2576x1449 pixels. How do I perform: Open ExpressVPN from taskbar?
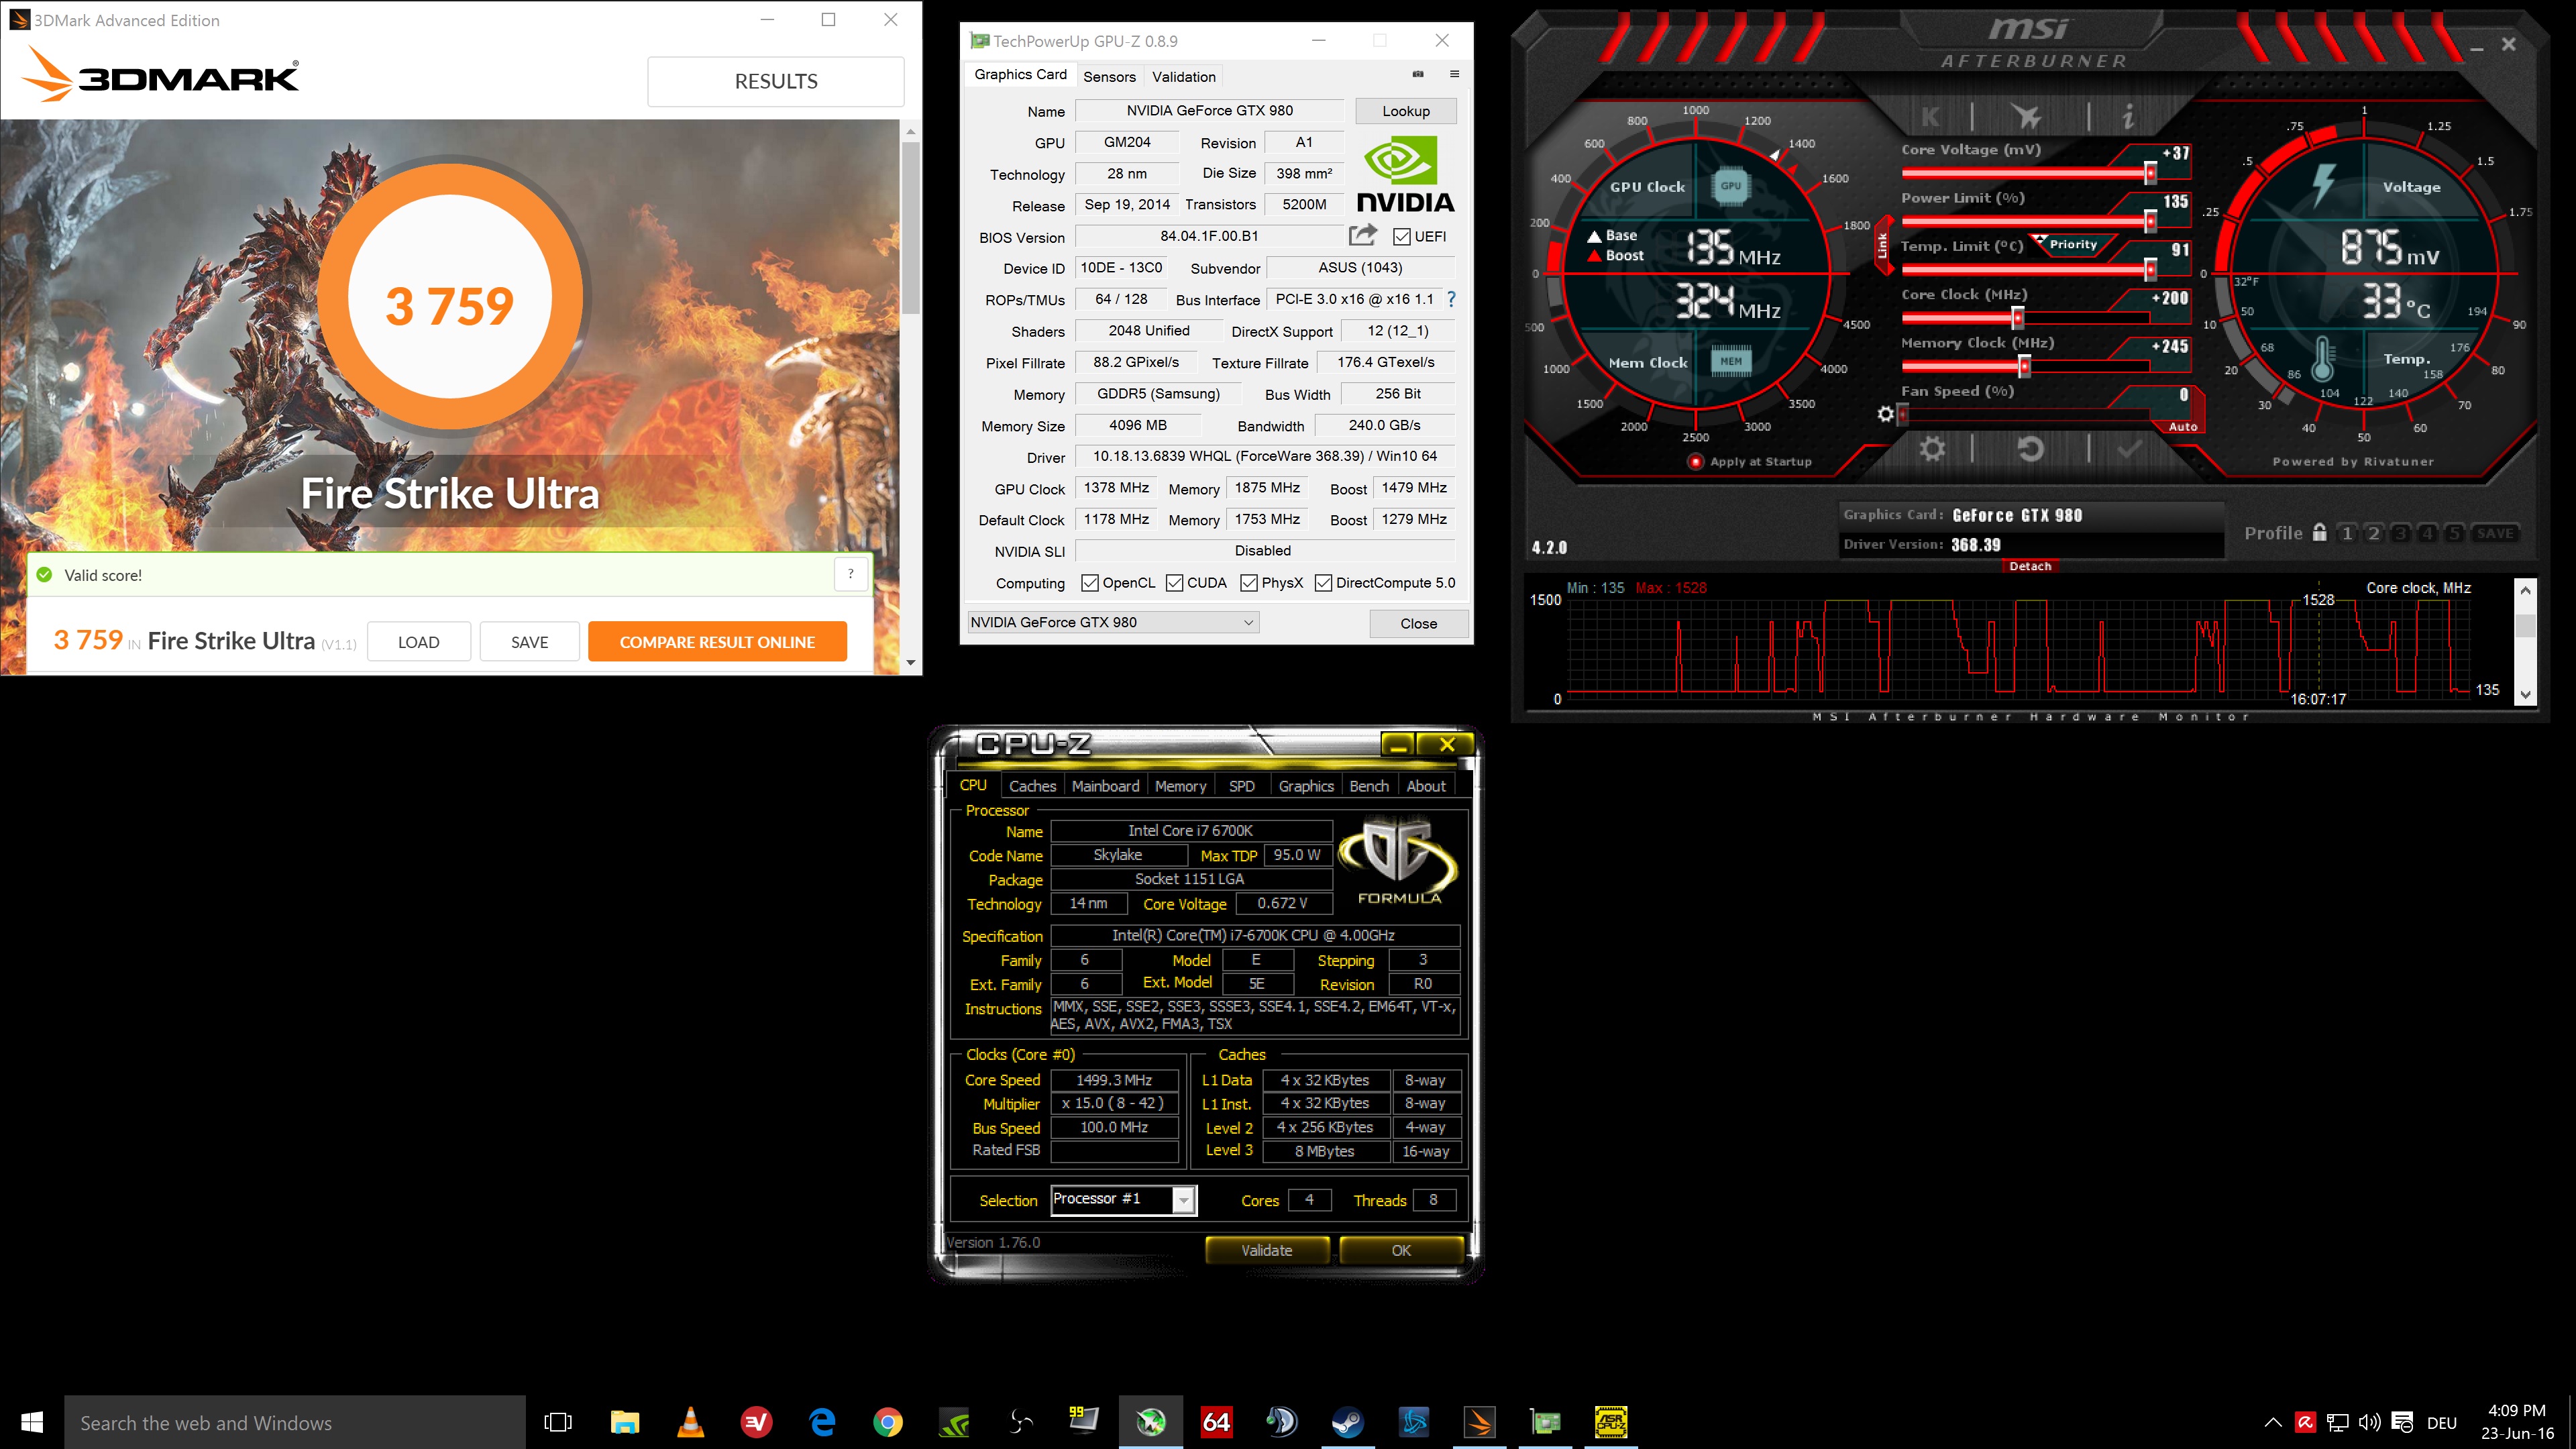tap(756, 1422)
